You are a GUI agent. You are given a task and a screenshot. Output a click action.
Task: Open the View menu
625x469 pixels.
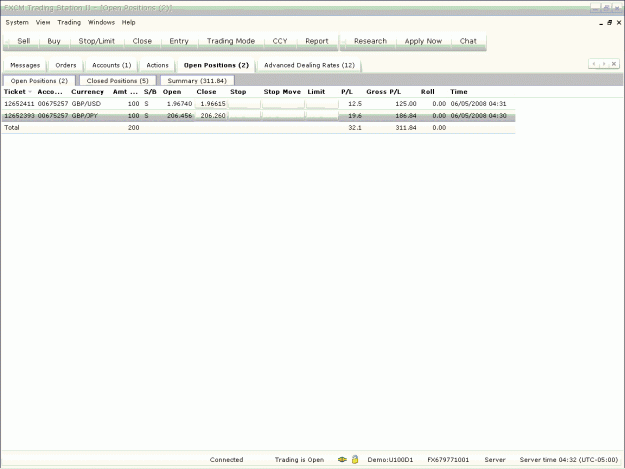[43, 22]
